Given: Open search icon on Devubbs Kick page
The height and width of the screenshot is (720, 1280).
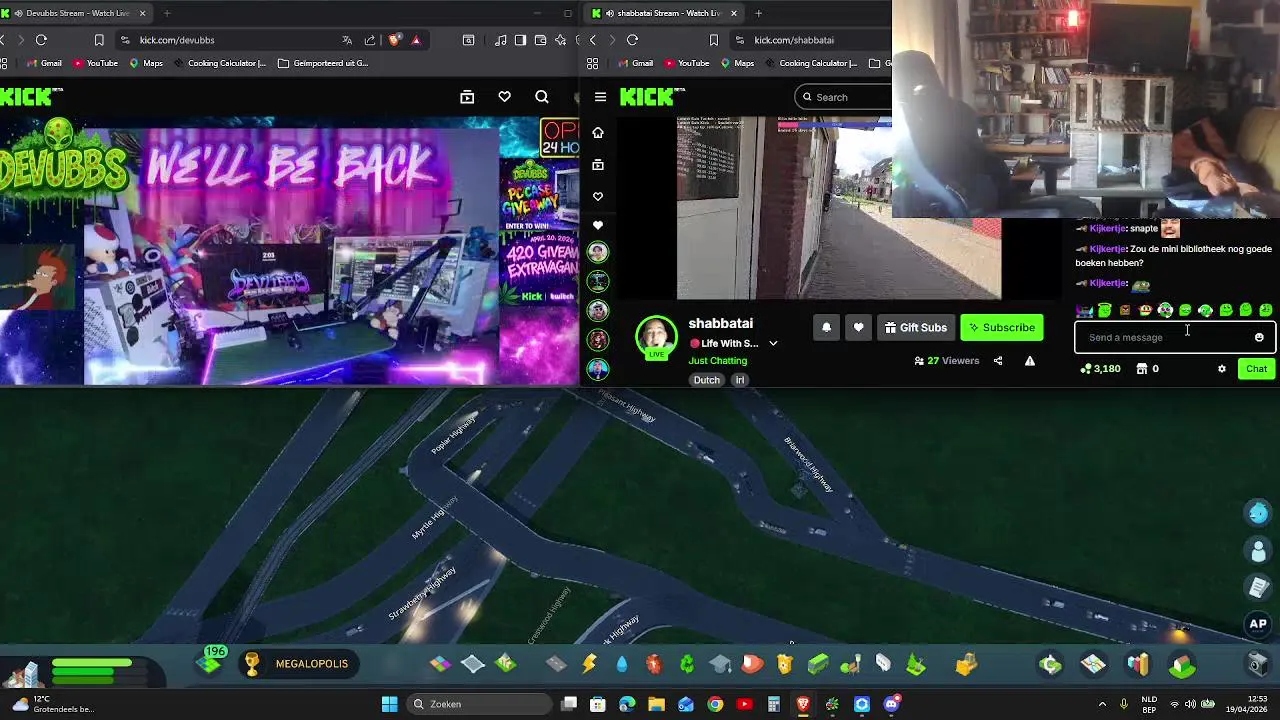Looking at the screenshot, I should tap(542, 97).
